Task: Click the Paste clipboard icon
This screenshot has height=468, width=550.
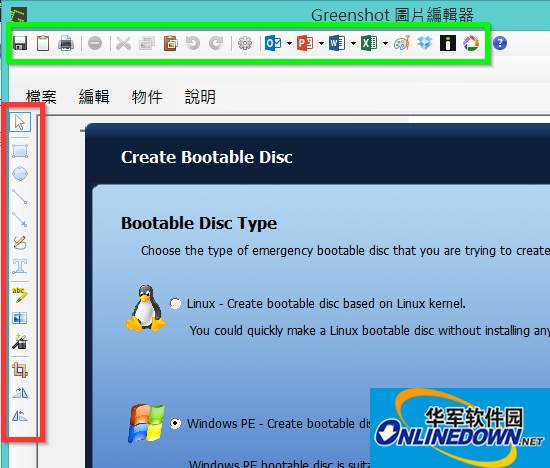Action: [170, 43]
